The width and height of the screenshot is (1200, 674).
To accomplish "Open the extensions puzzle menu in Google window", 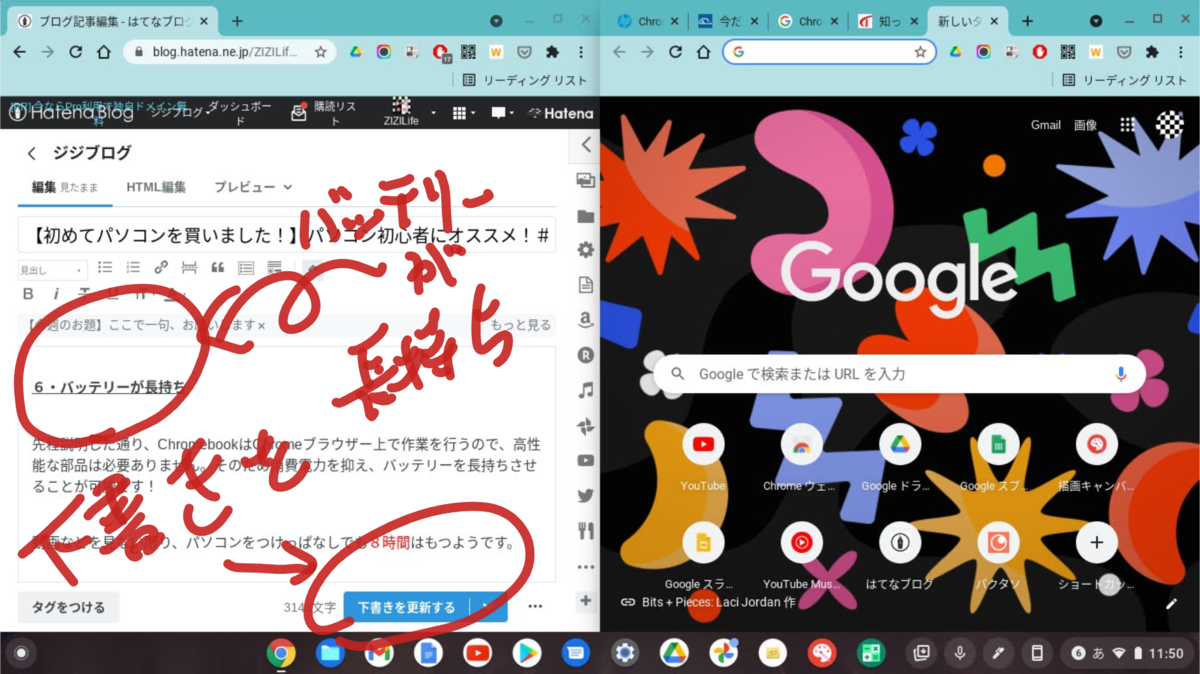I will coord(1152,52).
